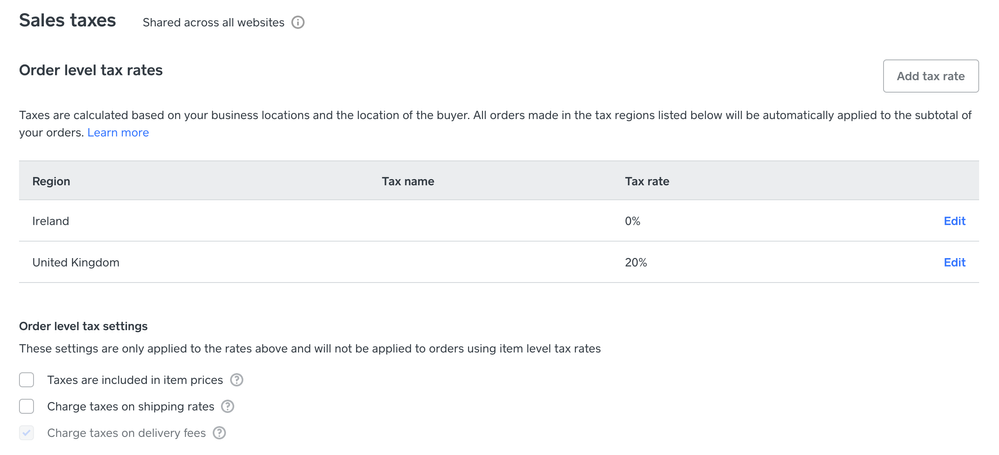The image size is (999, 455).
Task: Toggle the Charge taxes on delivery fees checkbox
Action: tap(27, 433)
